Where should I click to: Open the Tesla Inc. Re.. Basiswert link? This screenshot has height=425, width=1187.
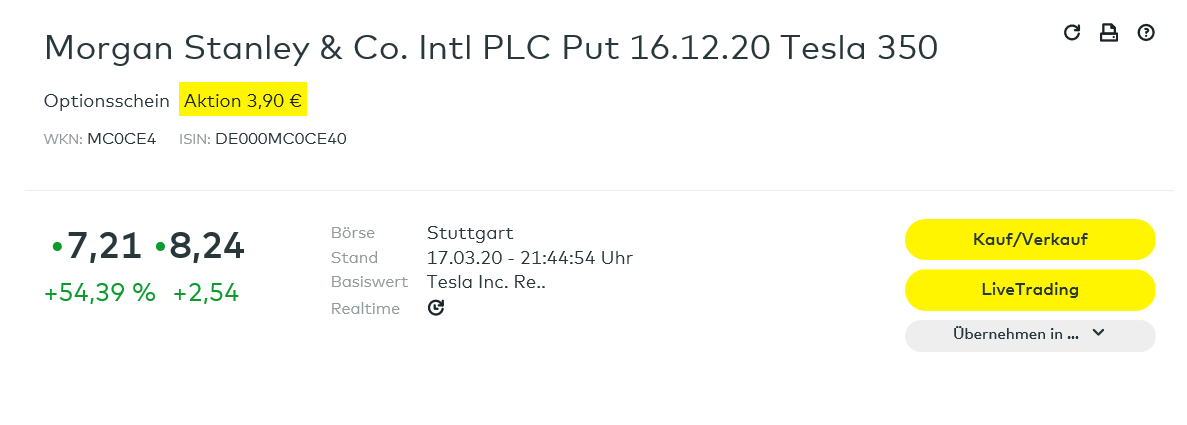pos(486,282)
